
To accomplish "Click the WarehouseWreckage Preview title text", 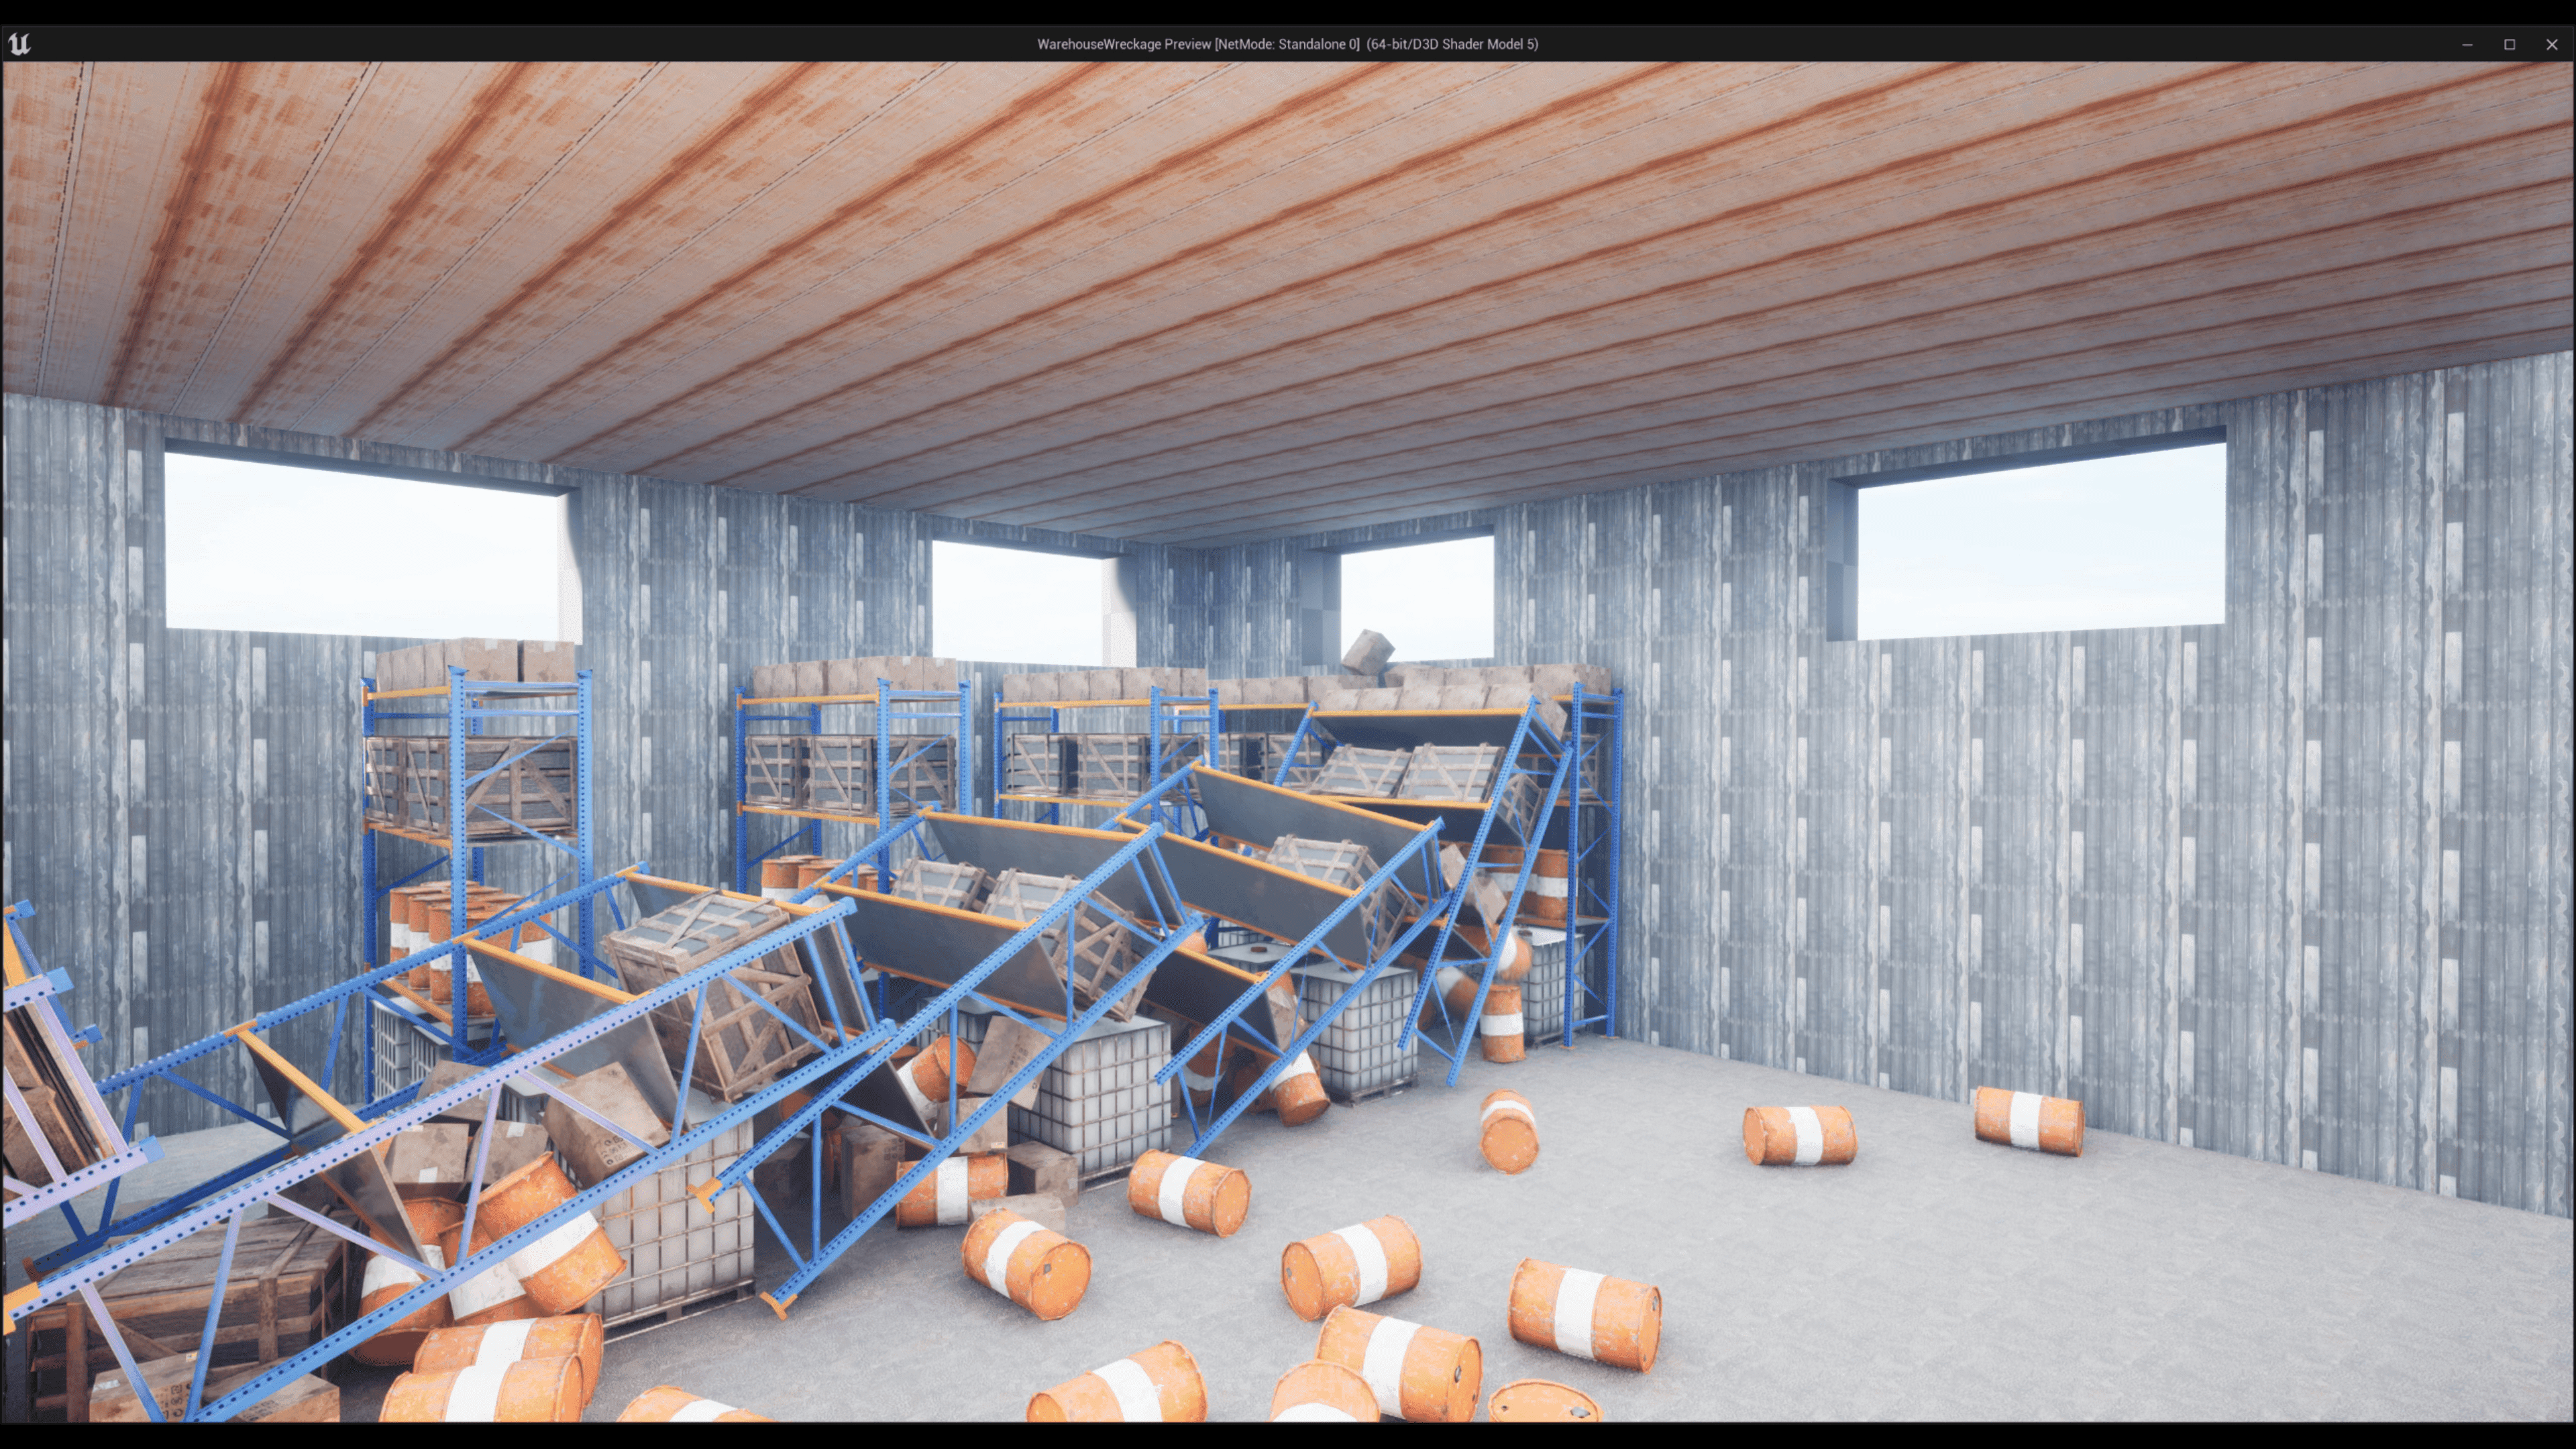I will pyautogui.click(x=1287, y=44).
